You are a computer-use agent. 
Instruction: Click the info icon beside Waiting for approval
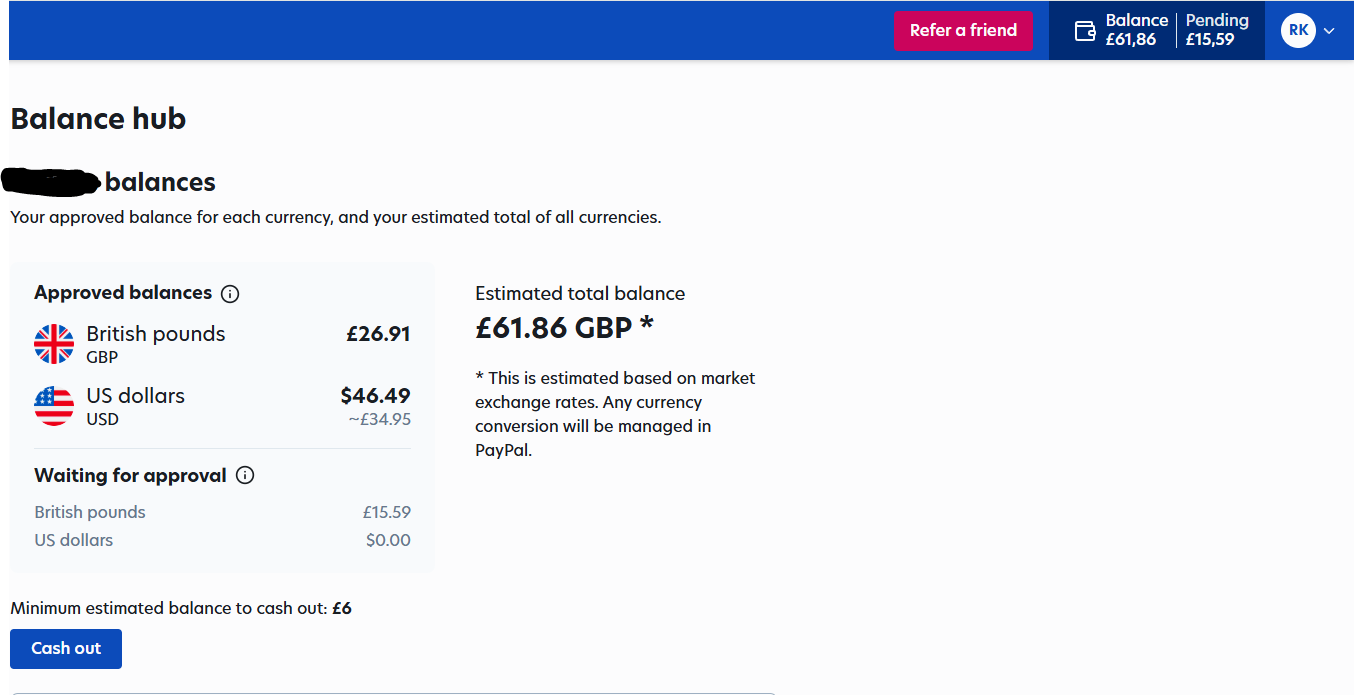[x=245, y=476]
